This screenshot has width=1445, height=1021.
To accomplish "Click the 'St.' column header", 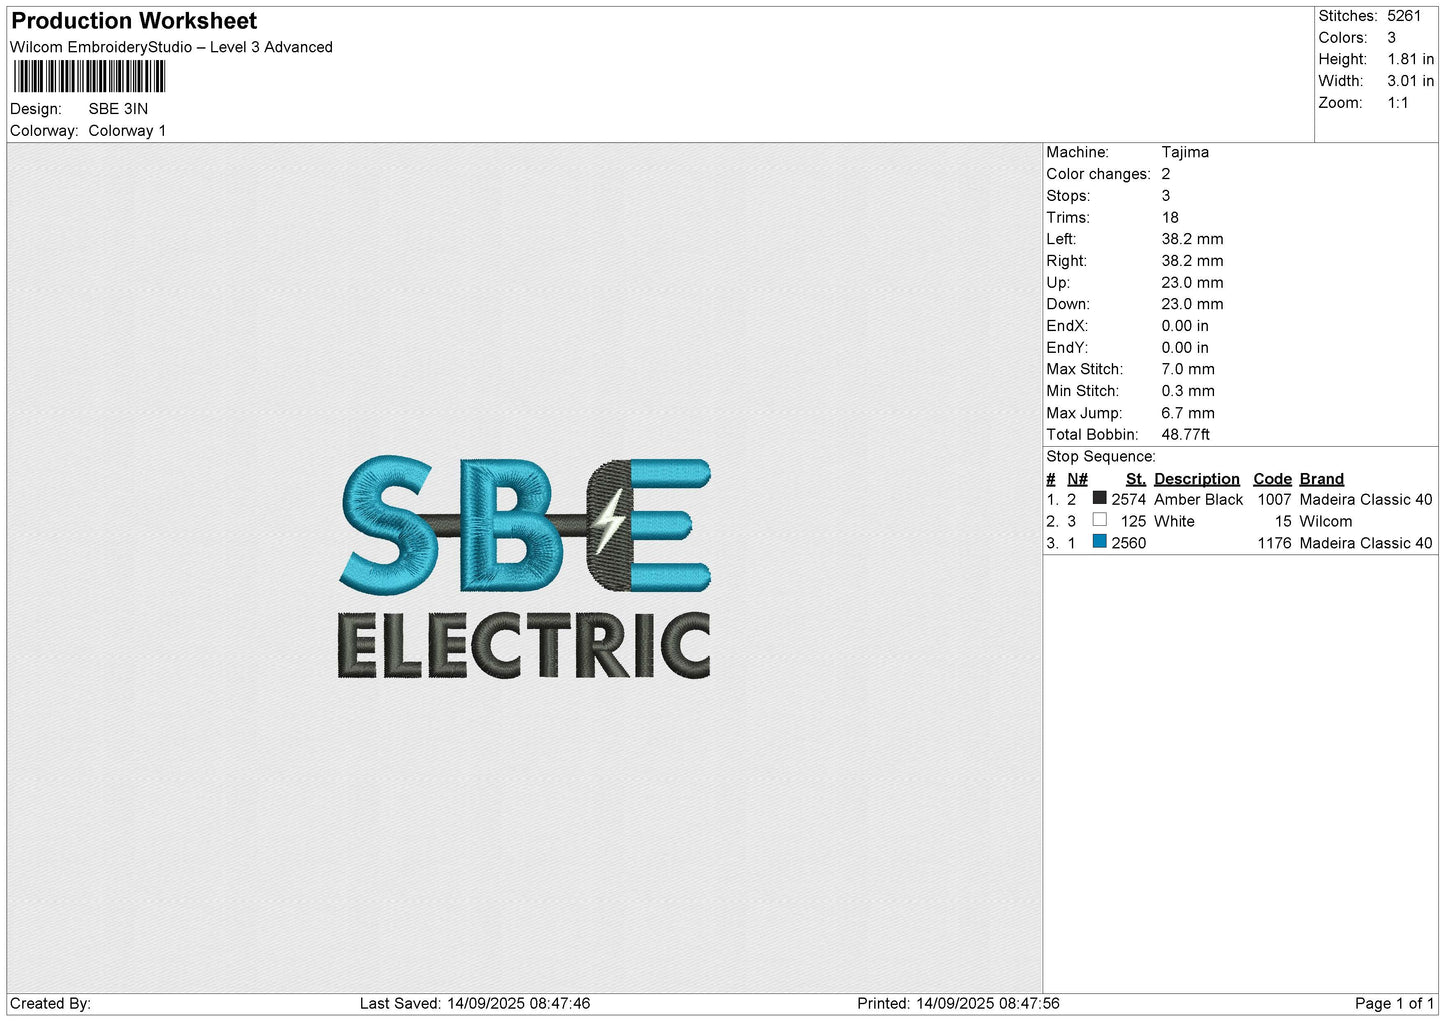I will tap(1135, 479).
